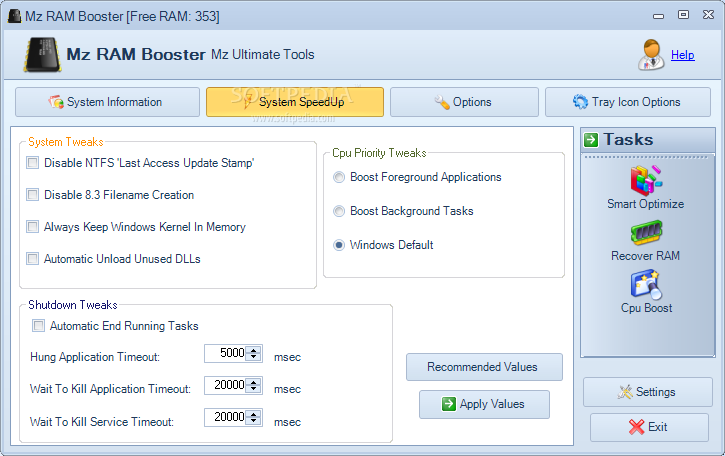
Task: Decrease Hung Application Timeout with down arrow
Action: (x=253, y=357)
